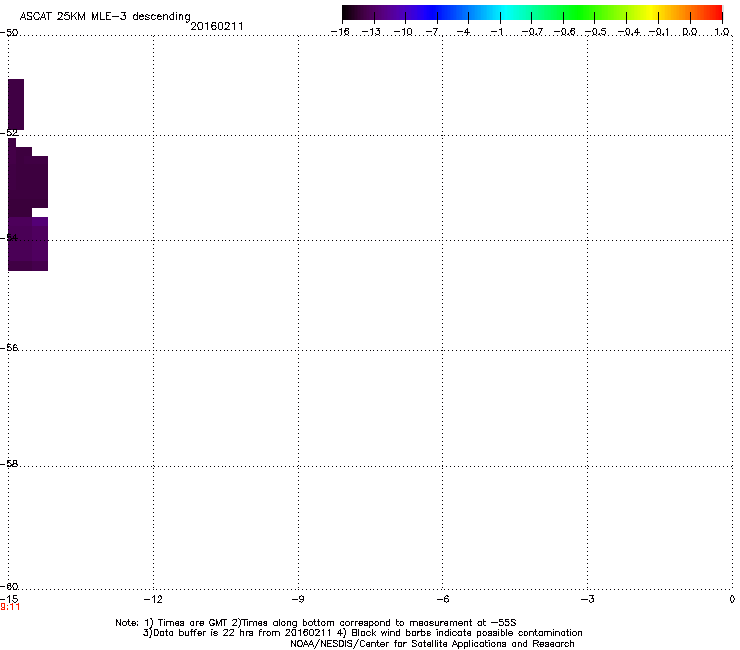
Task: Click the purple data block crossing -54 latitude
Action: 28,244
